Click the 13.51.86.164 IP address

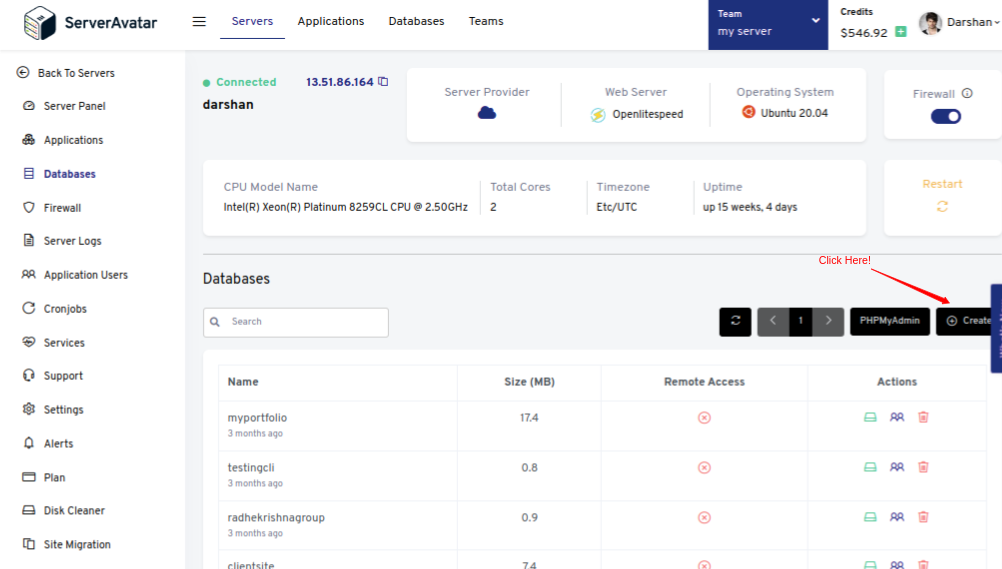pyautogui.click(x=339, y=82)
